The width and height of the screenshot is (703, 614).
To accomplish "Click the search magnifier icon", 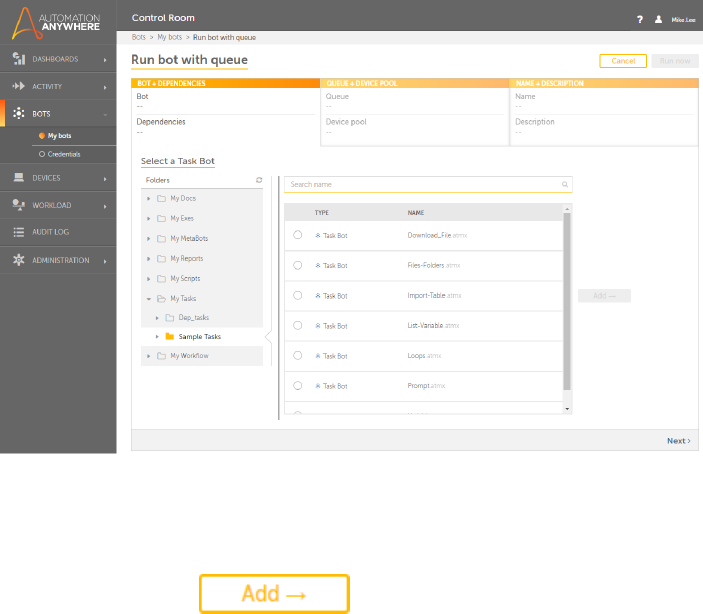I will coord(564,184).
